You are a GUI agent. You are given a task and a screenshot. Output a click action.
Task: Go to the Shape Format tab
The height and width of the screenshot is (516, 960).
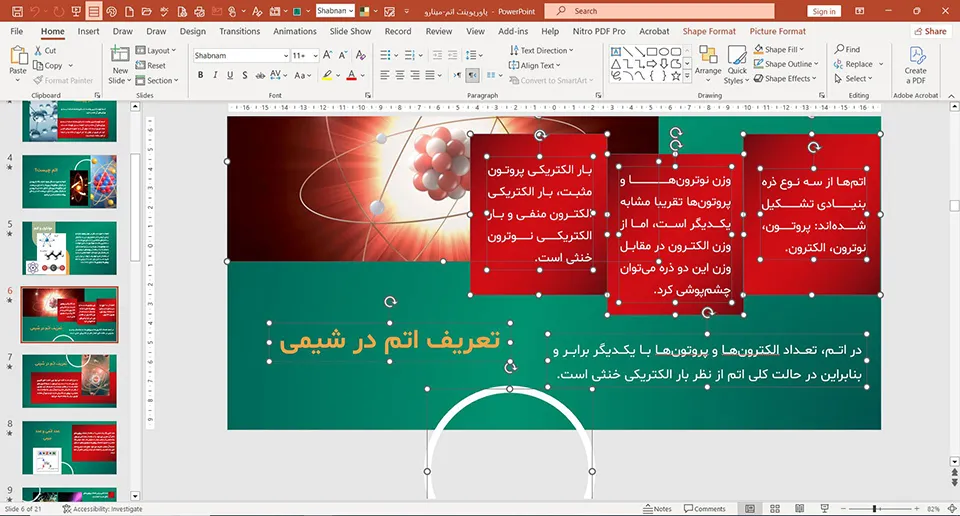click(x=709, y=31)
